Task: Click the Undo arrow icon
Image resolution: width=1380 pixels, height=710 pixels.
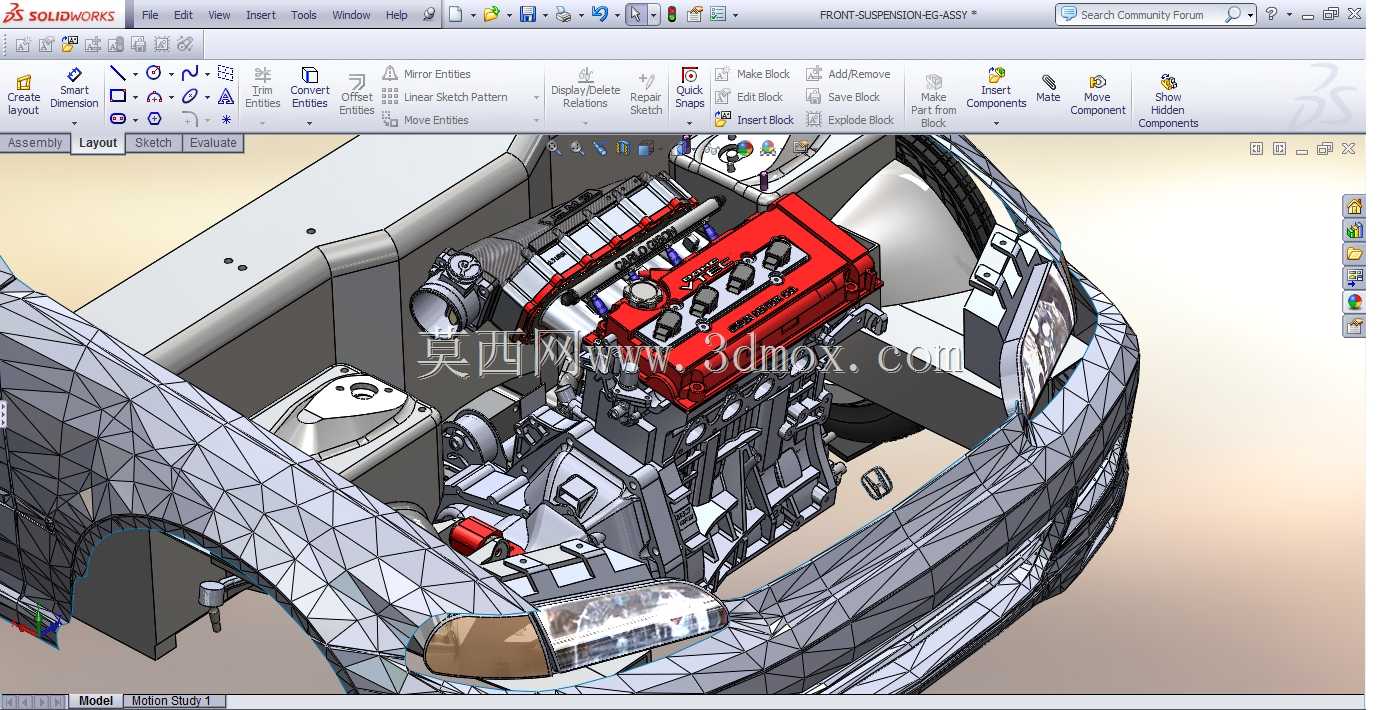Action: pyautogui.click(x=599, y=14)
